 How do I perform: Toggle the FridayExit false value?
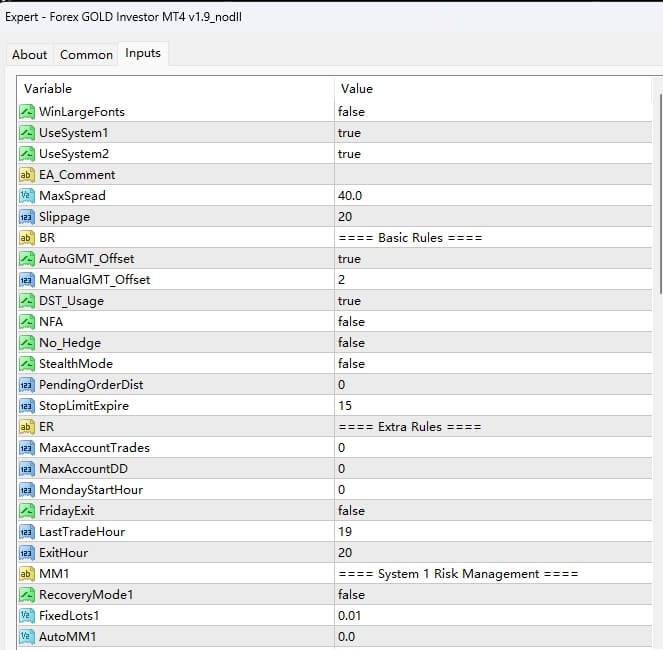pos(351,511)
